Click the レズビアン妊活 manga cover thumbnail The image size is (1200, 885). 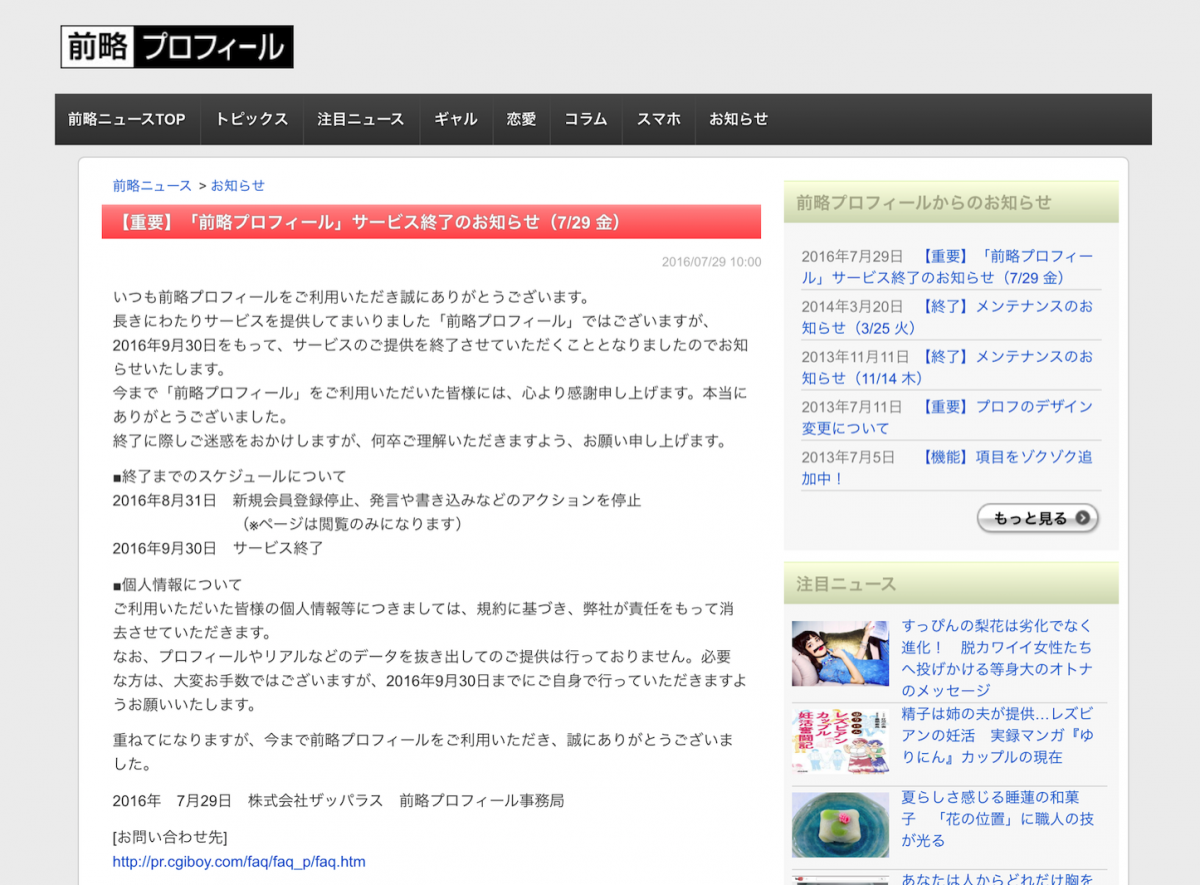pyautogui.click(x=840, y=740)
